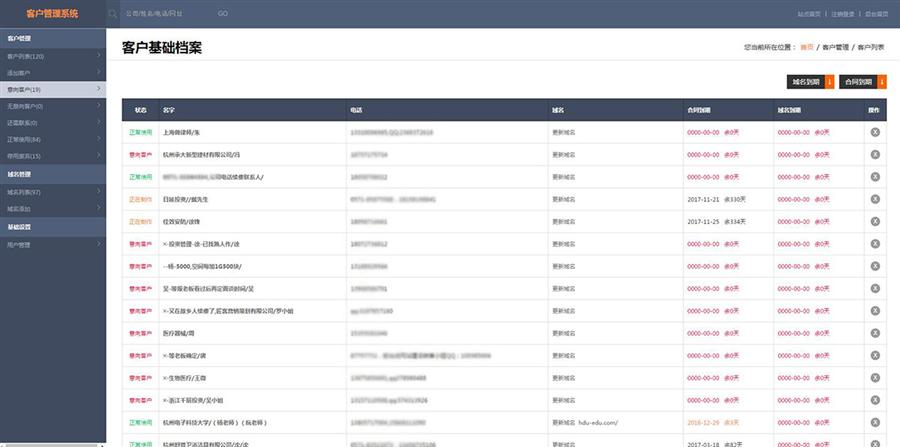The image size is (900, 447).
Task: Click X icon for 杭州承大新型建材 row
Action: [x=874, y=154]
